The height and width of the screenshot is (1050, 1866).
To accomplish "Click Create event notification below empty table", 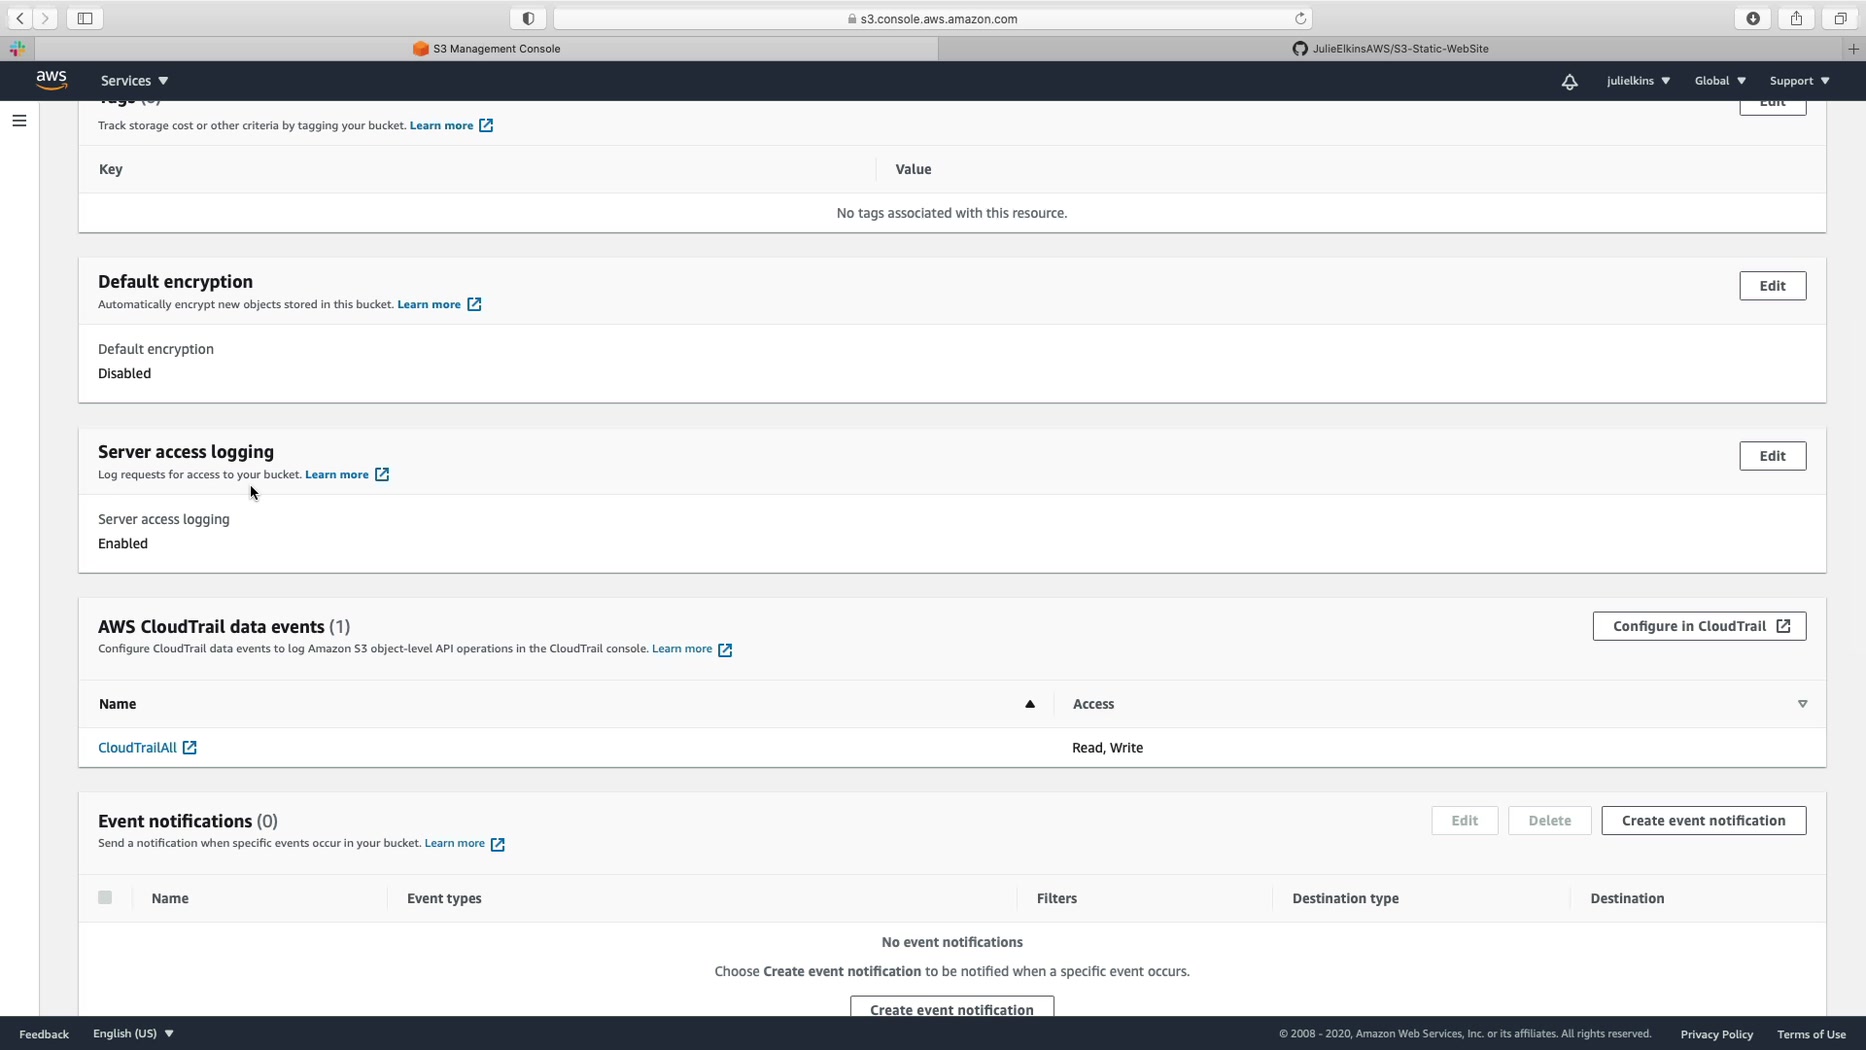I will (x=951, y=1008).
